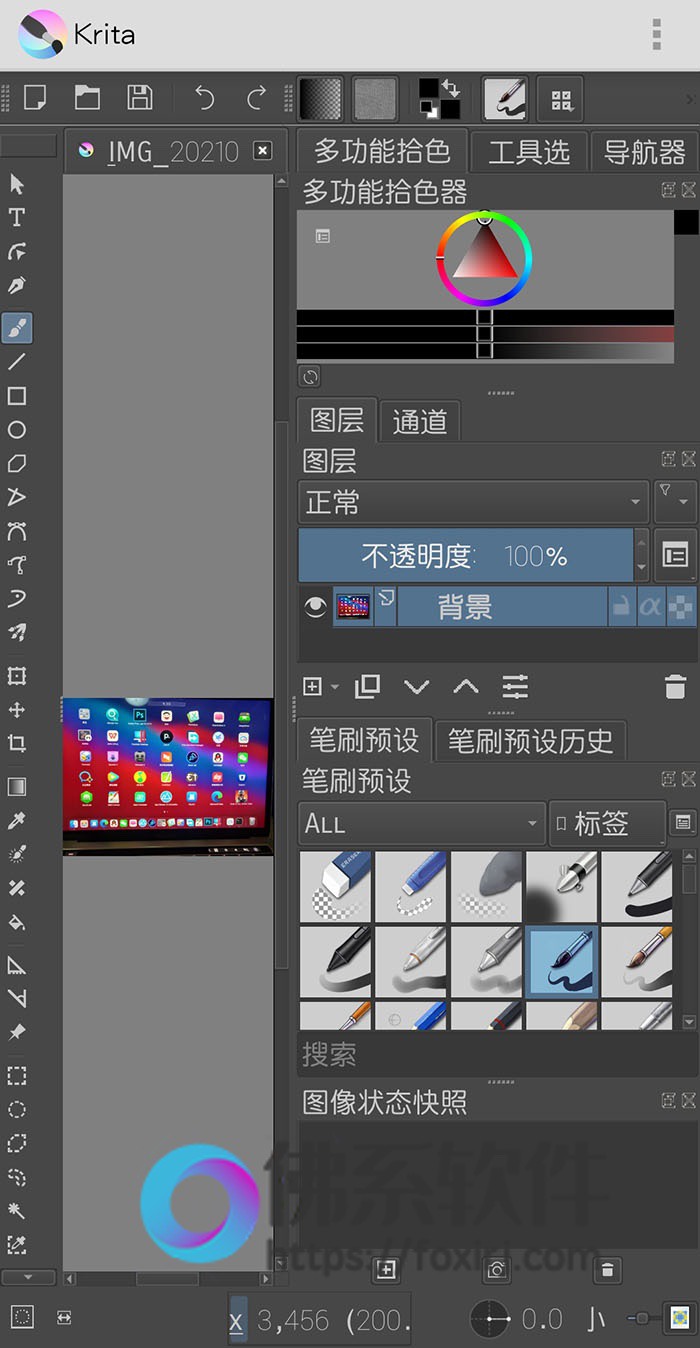Select the Text tool in toolbox
The width and height of the screenshot is (700, 1348).
coord(17,218)
